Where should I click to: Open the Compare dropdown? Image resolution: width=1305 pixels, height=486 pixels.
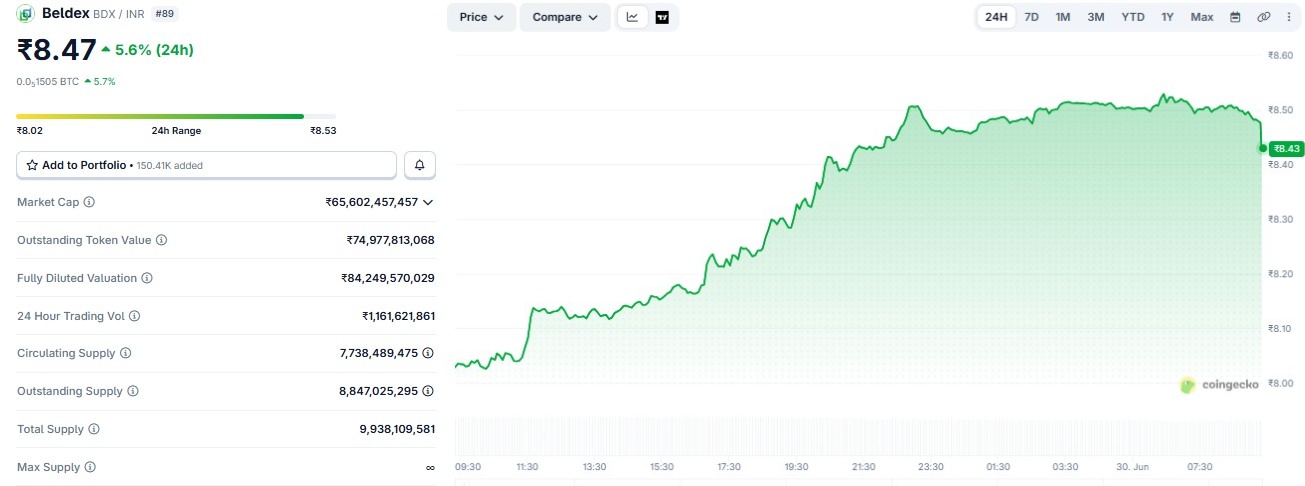565,17
